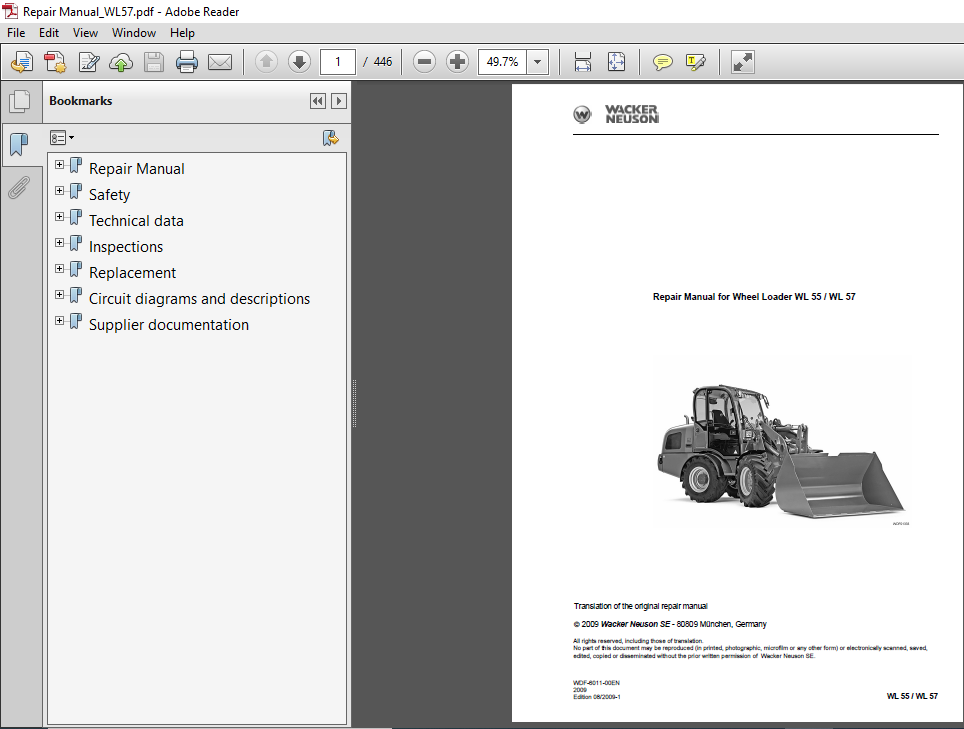Expand Circuit diagrams and descriptions bookmark
The height and width of the screenshot is (729, 964).
coord(60,294)
